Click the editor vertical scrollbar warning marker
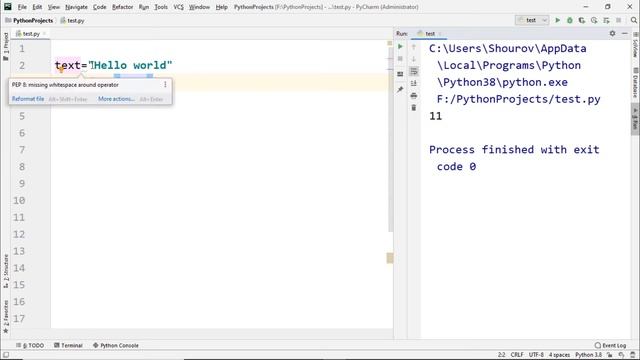The height and width of the screenshot is (360, 640). (390, 258)
